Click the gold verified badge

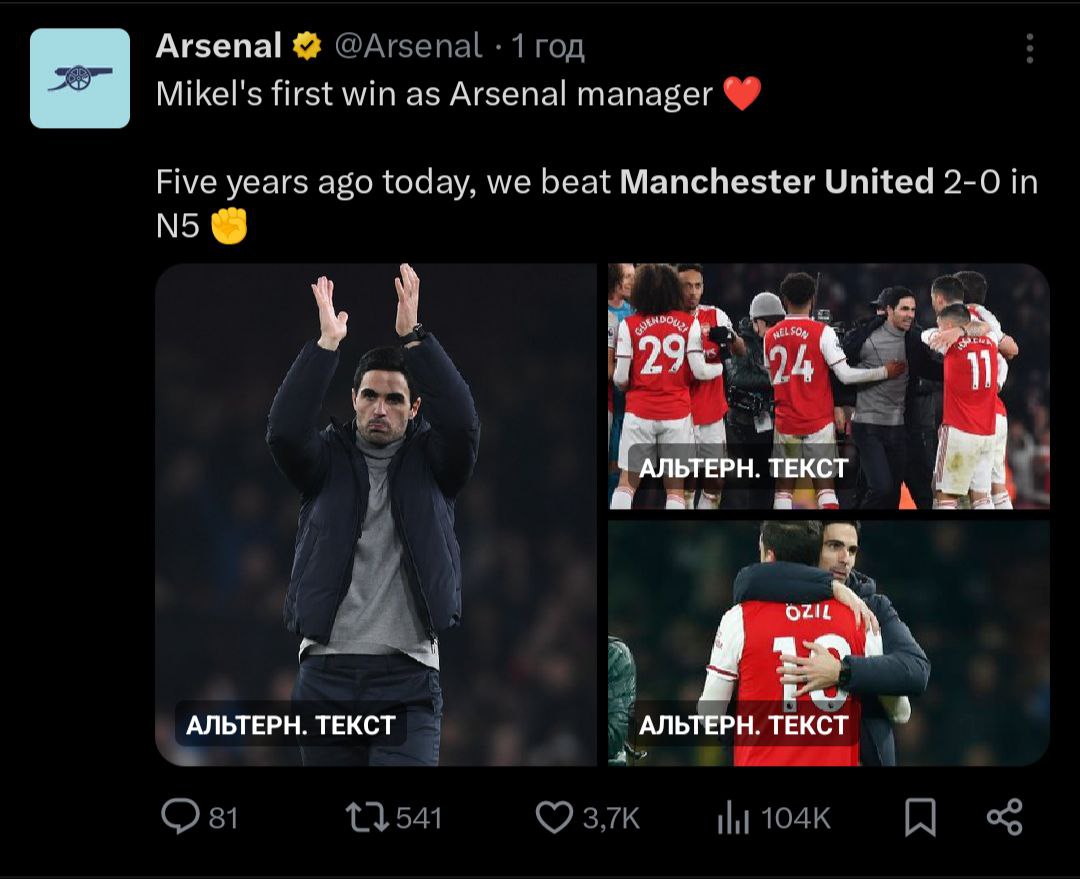[x=306, y=46]
